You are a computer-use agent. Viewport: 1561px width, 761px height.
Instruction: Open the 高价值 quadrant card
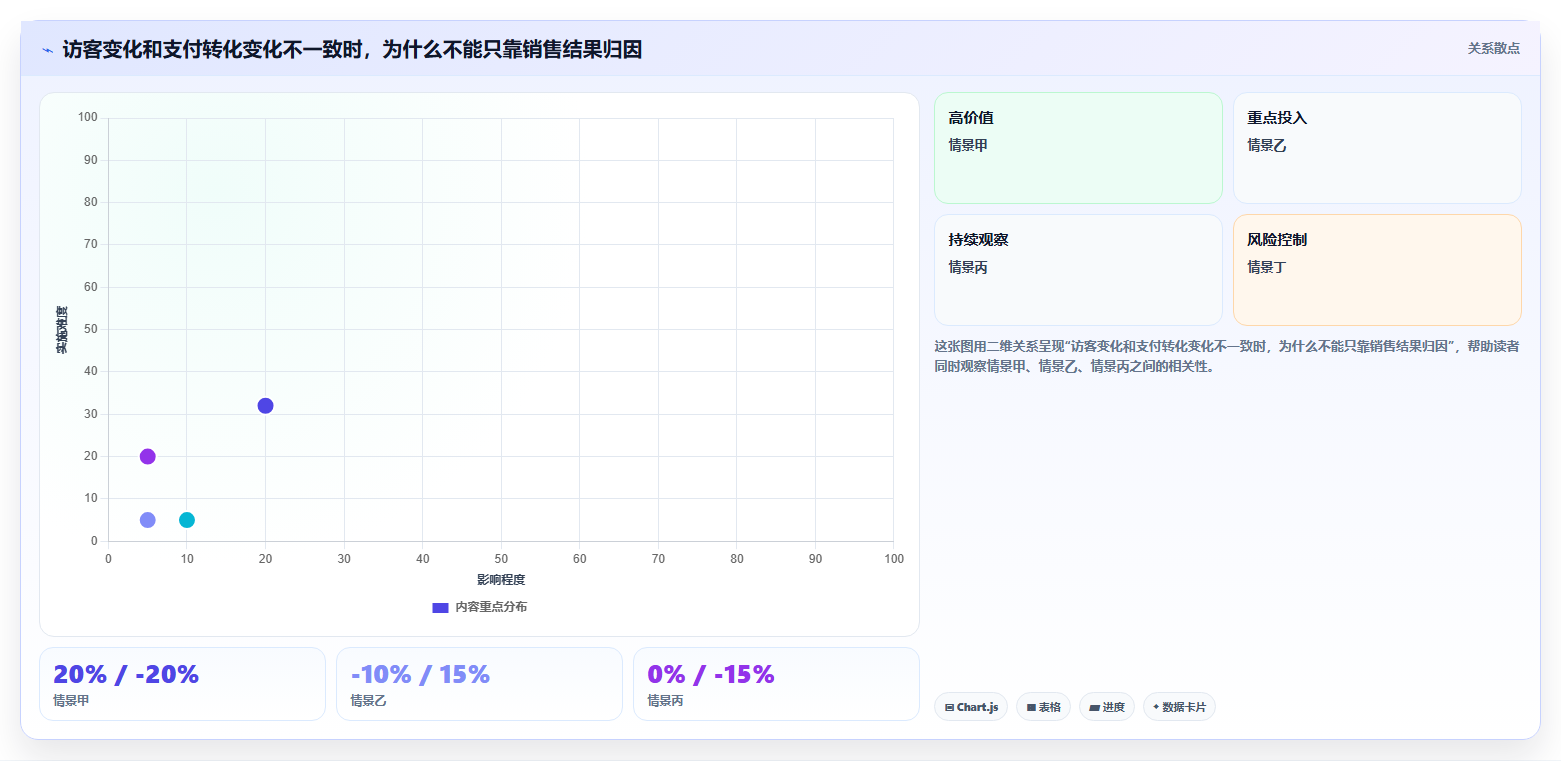[1078, 148]
